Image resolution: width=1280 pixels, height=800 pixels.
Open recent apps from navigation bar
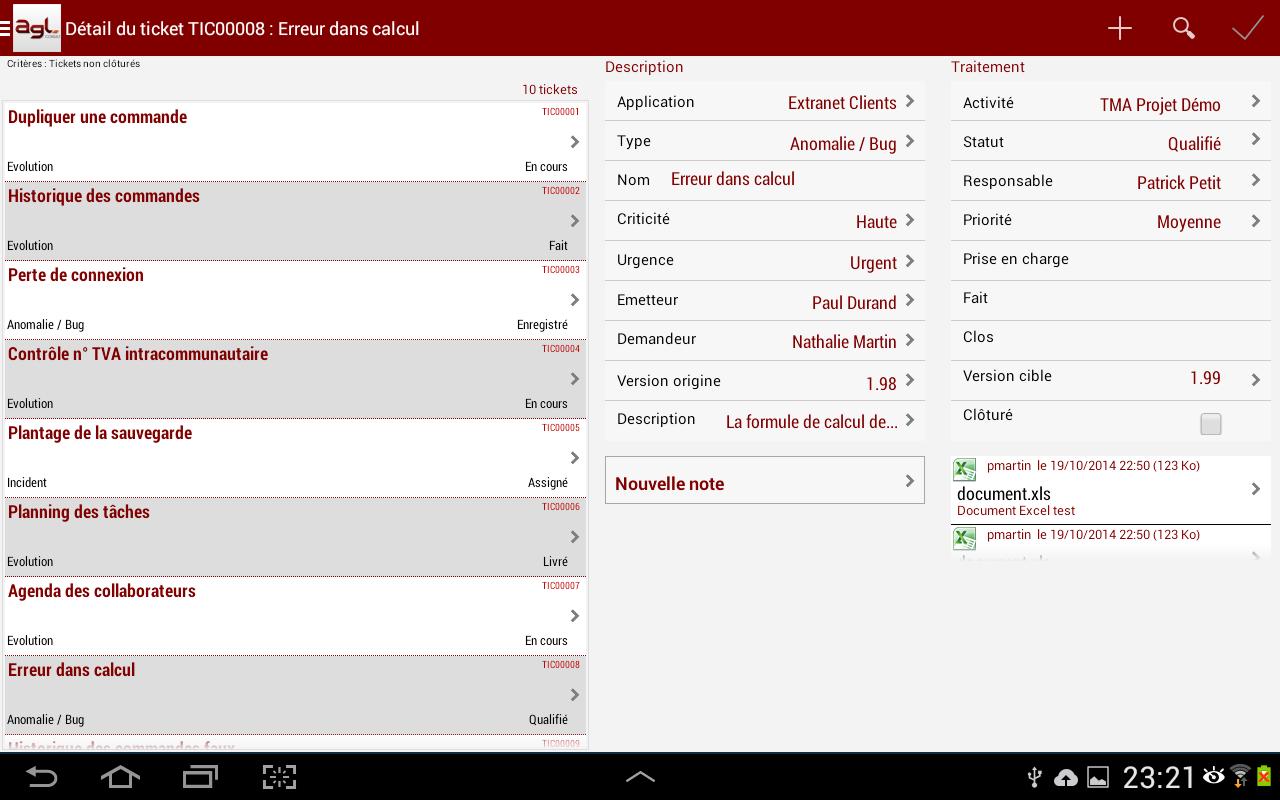coord(200,777)
